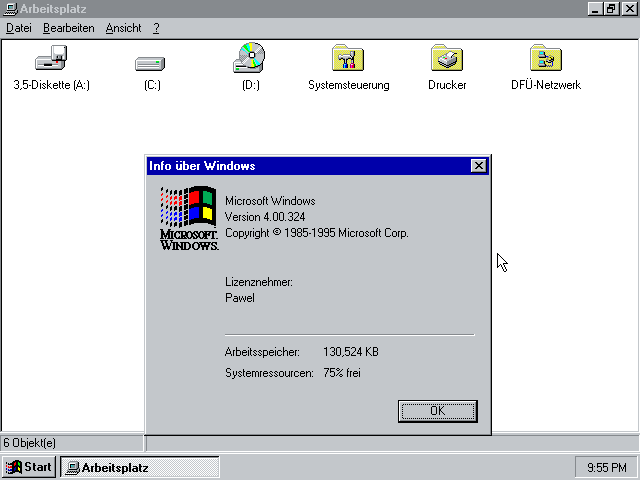The height and width of the screenshot is (480, 640).
Task: Minimize the Arbeitsplatz window
Action: (595, 9)
